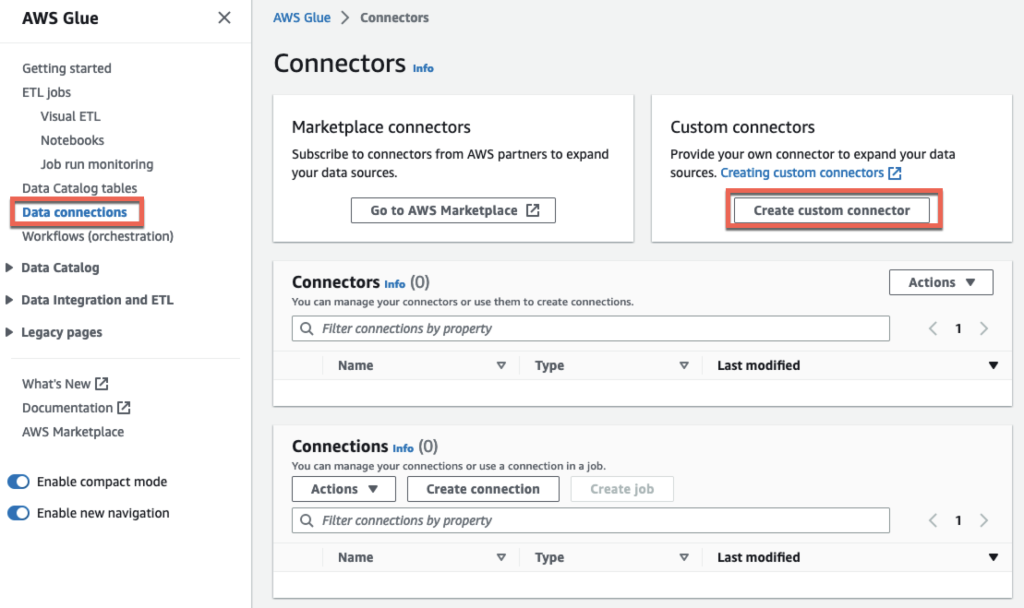
Task: Select Visual ETL in the sidebar
Action: tap(70, 116)
